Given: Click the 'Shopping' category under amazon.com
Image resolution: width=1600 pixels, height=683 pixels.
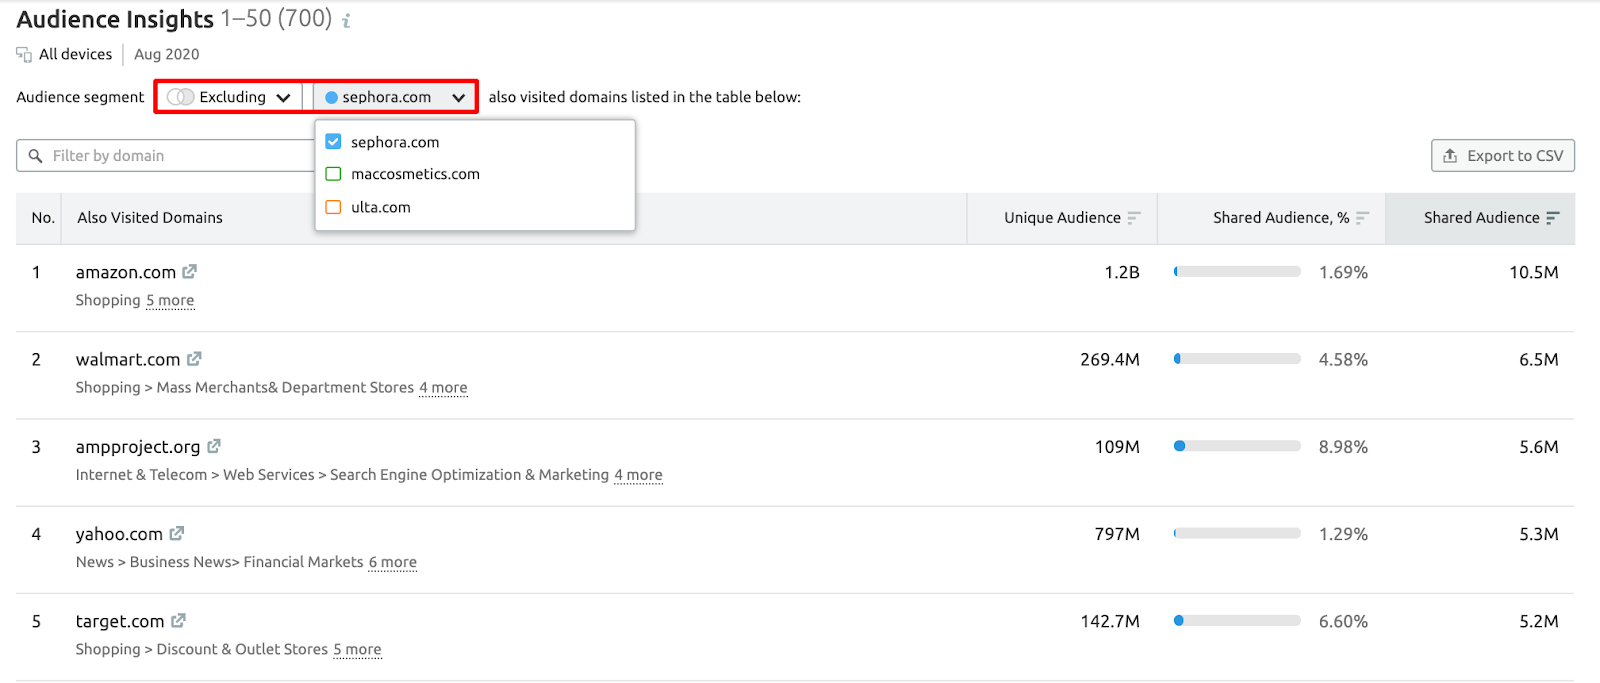Looking at the screenshot, I should [x=108, y=300].
